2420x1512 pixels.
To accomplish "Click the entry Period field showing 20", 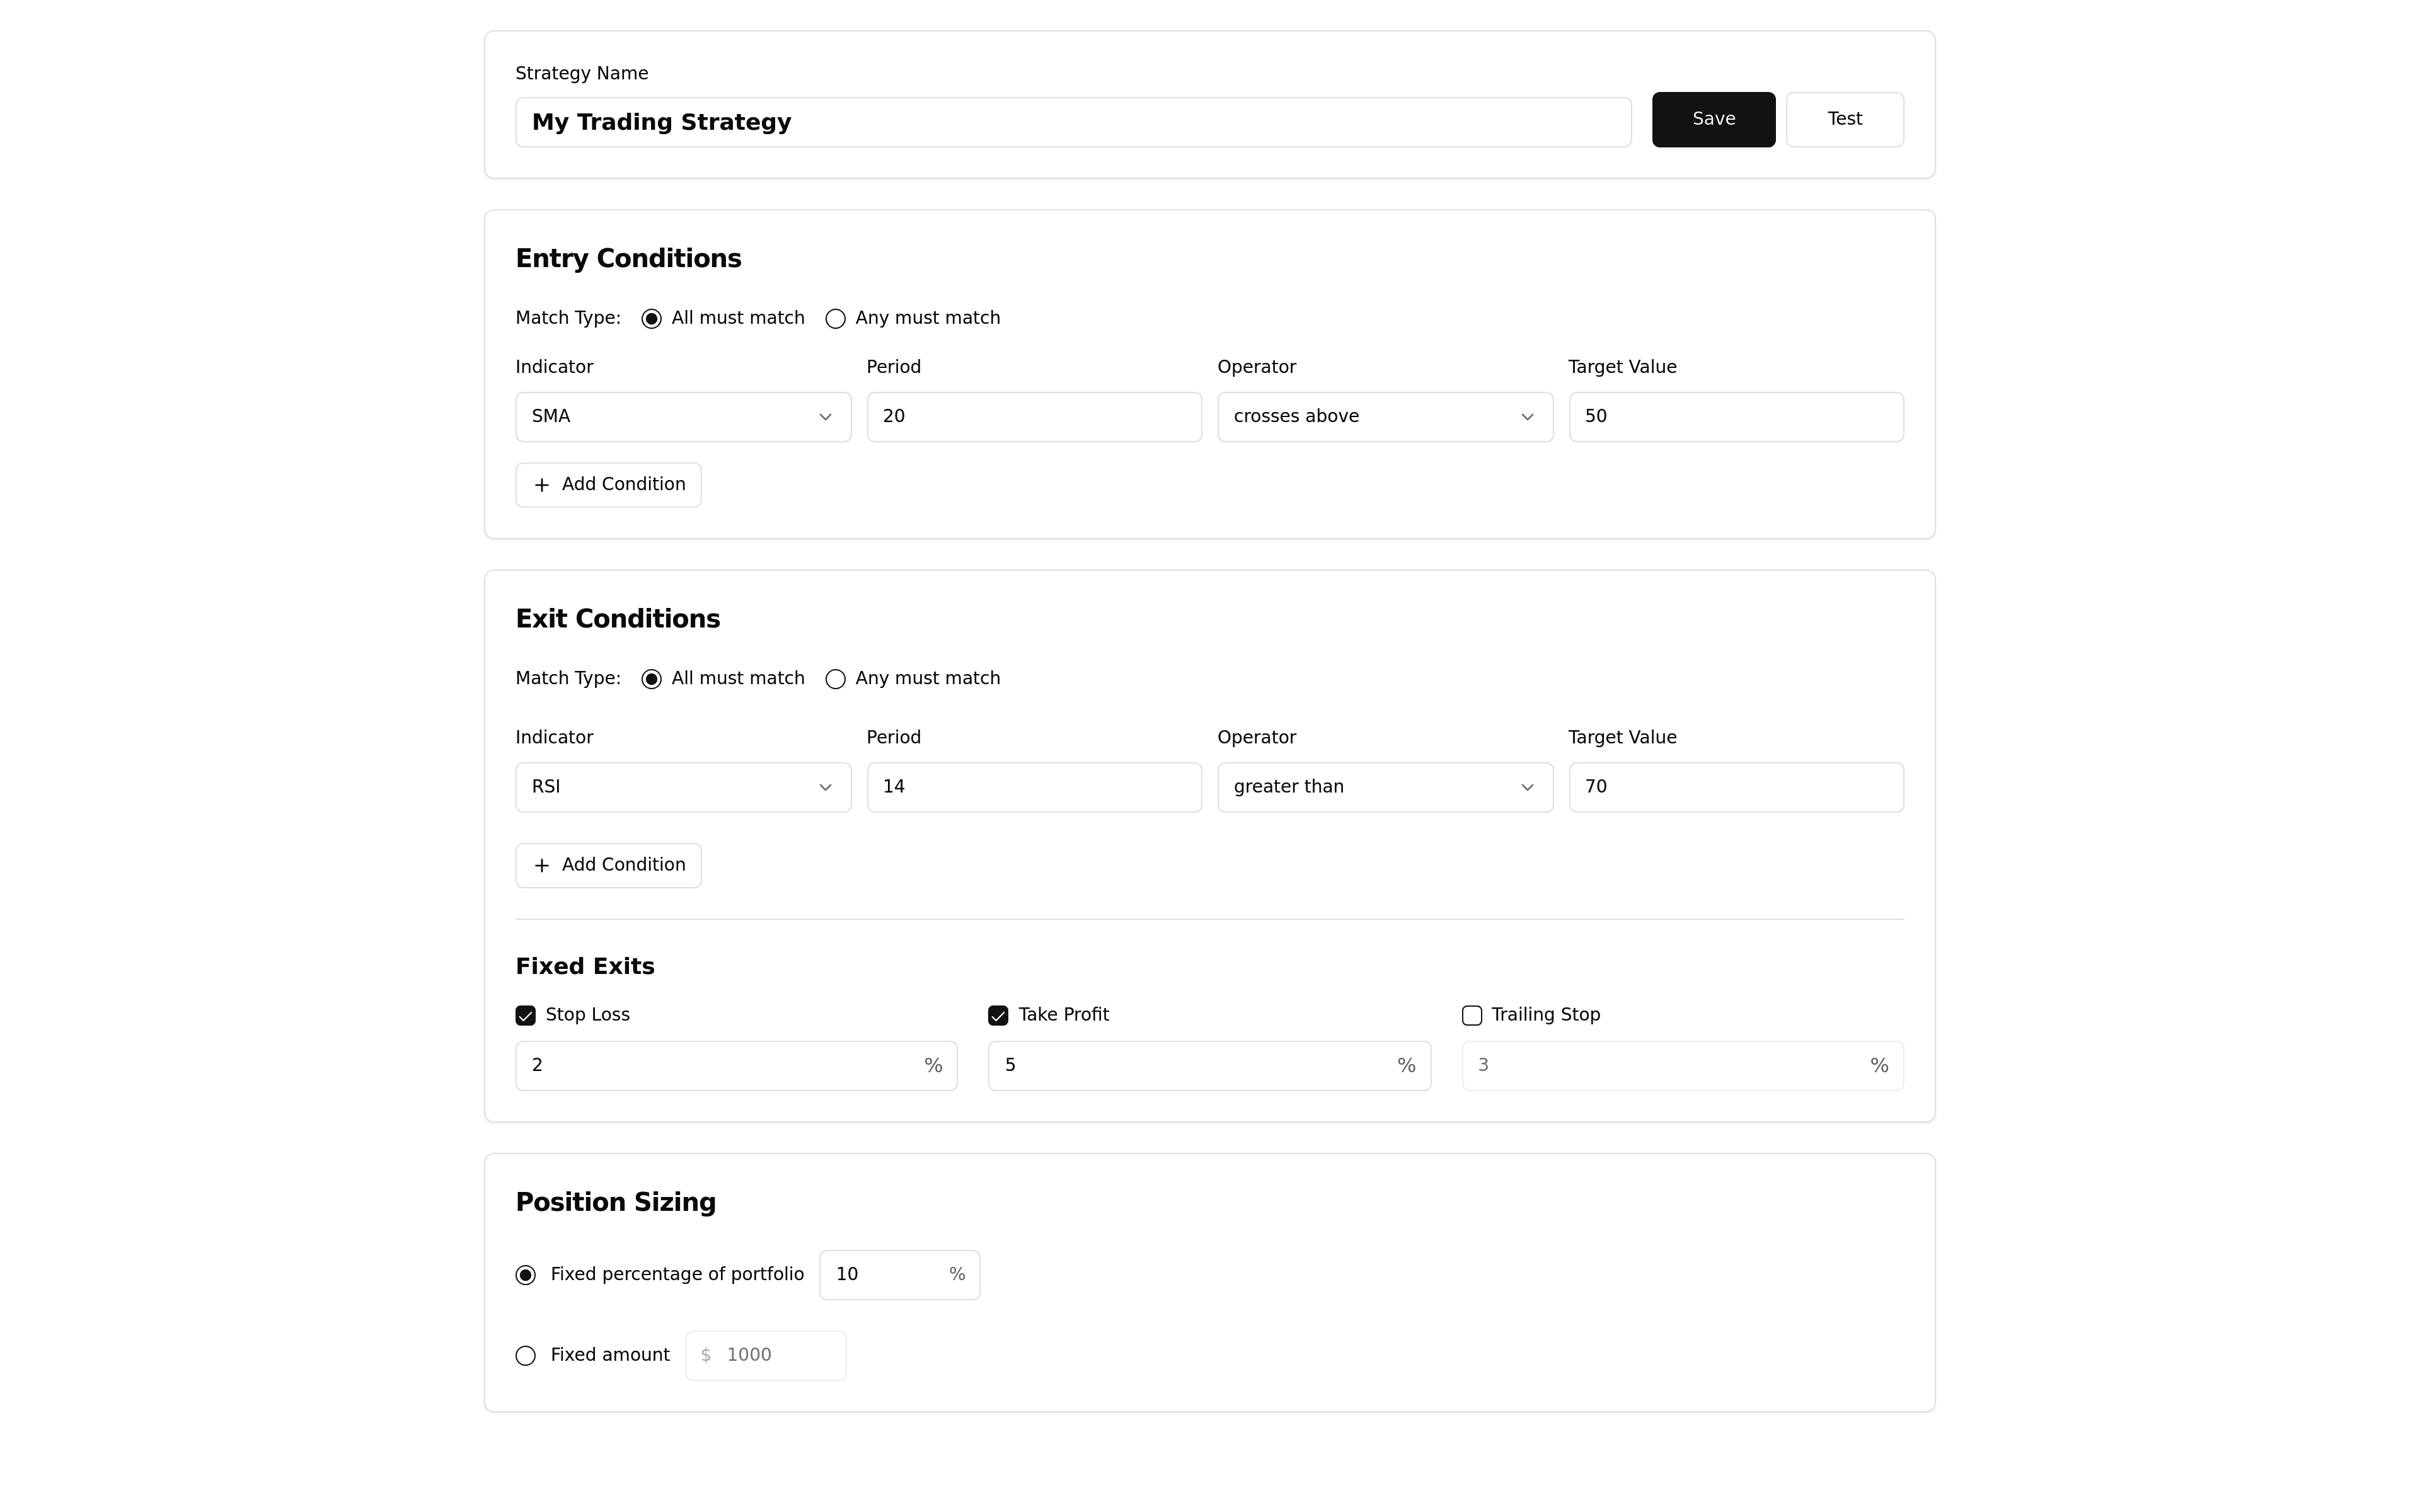I will [x=1033, y=417].
